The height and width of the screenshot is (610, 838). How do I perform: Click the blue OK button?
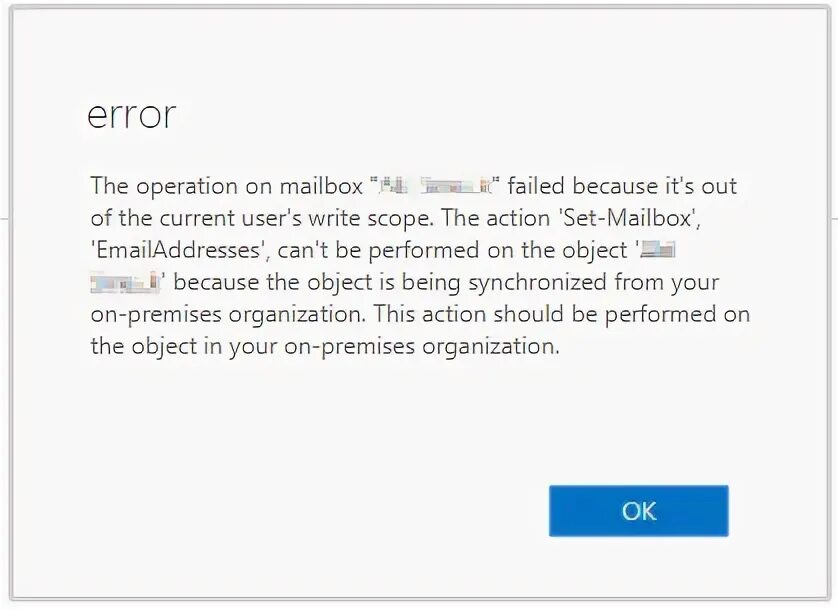tap(639, 511)
